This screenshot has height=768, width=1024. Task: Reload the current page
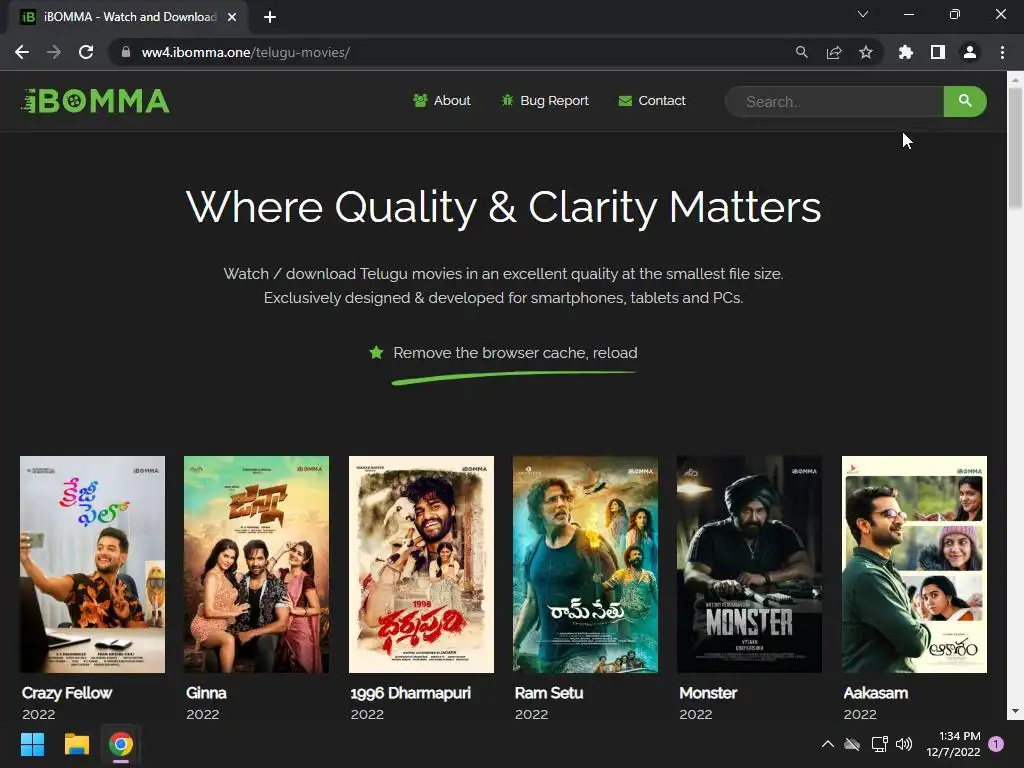pos(86,52)
